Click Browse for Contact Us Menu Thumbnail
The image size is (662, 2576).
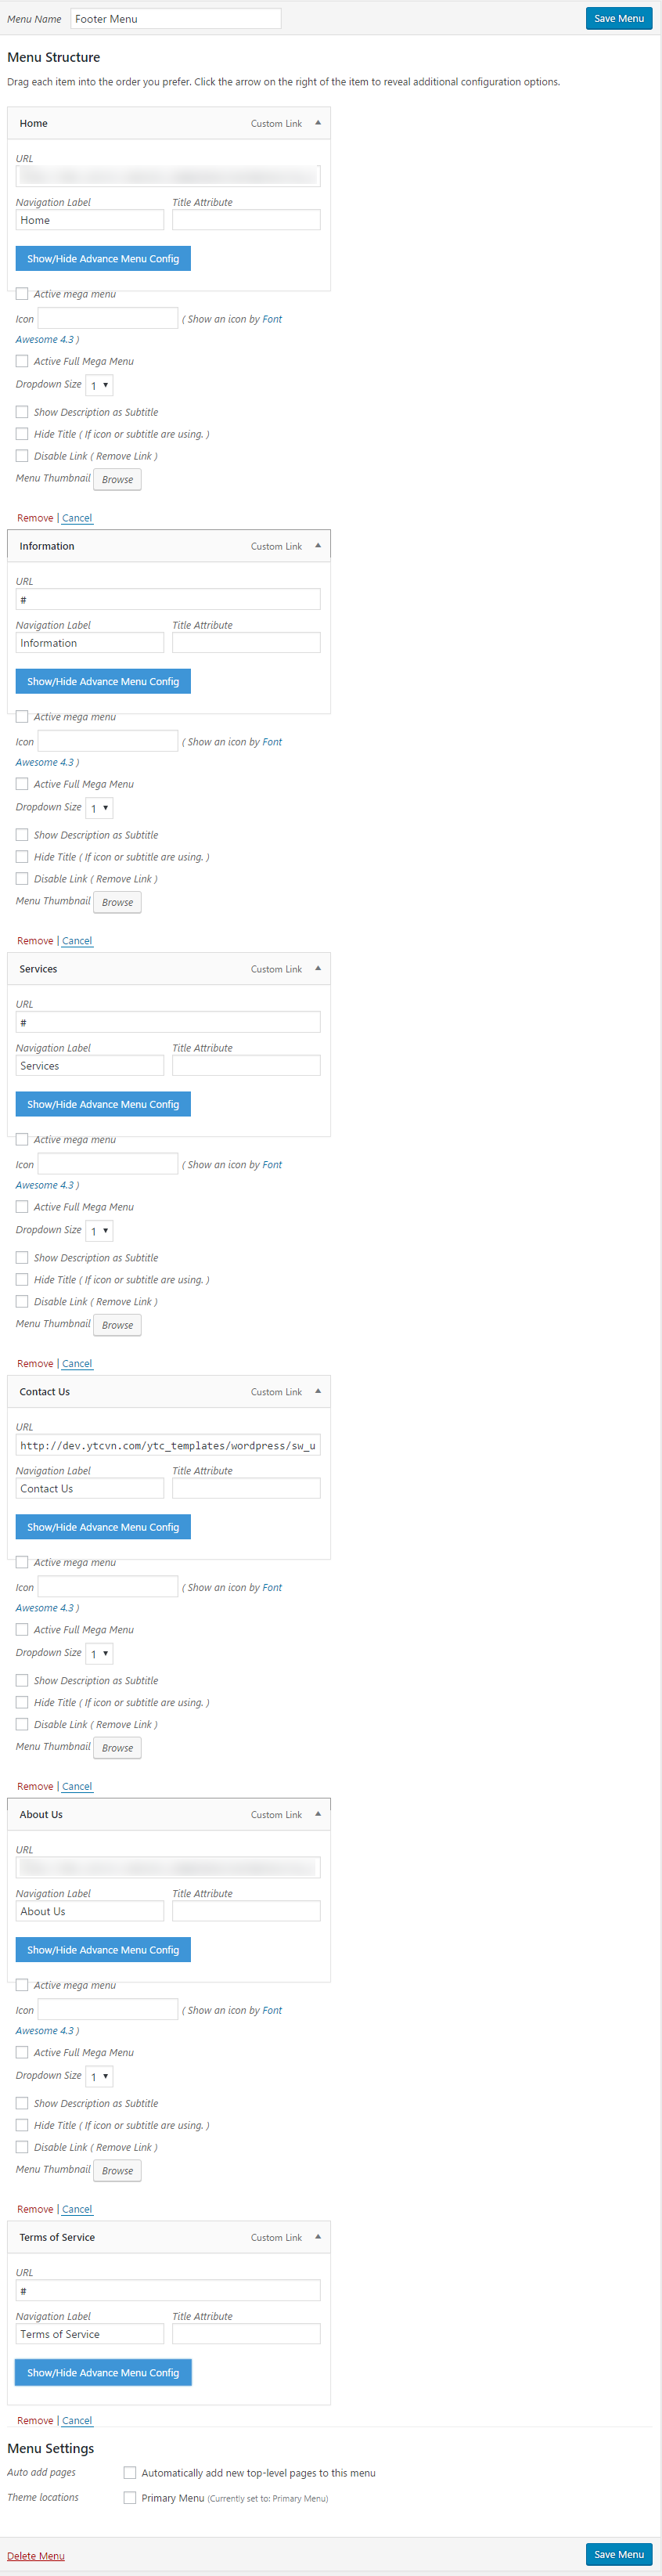[x=117, y=1748]
